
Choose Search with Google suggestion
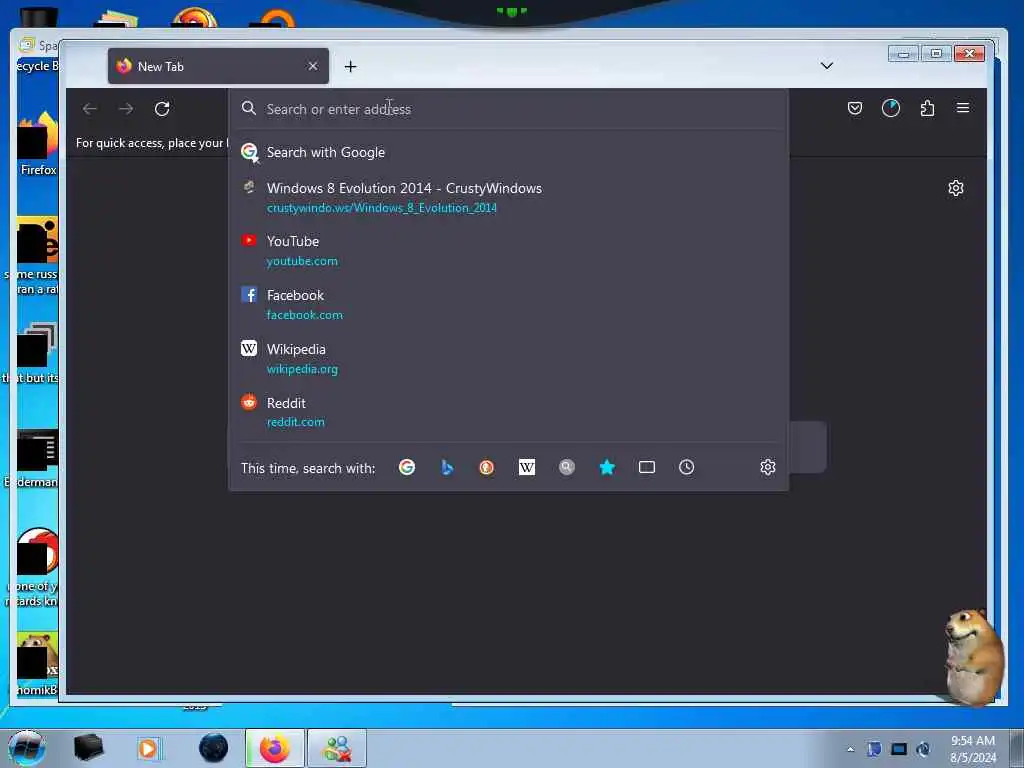point(508,152)
